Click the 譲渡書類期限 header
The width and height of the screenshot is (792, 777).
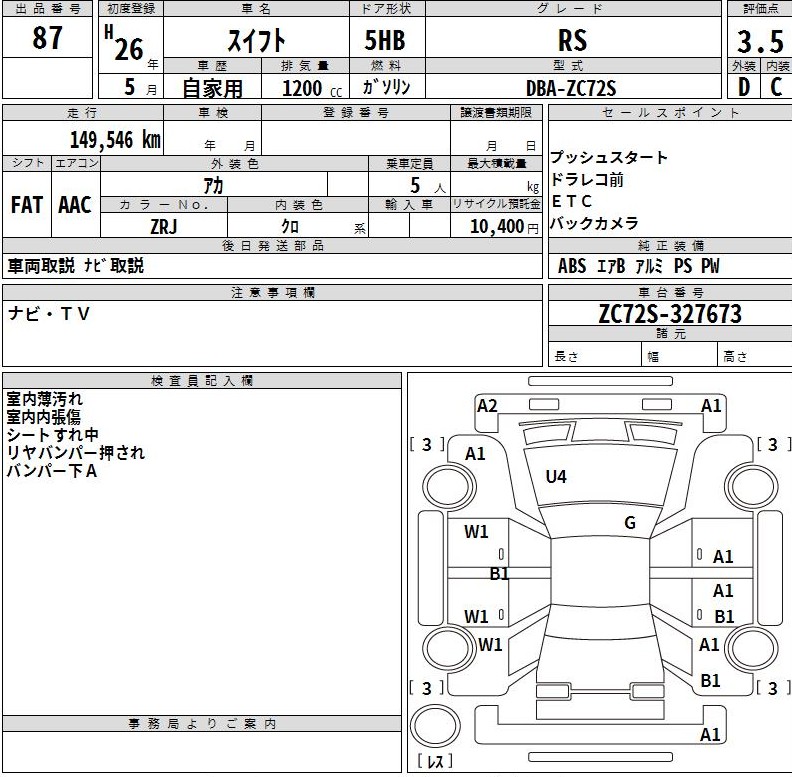pos(496,113)
